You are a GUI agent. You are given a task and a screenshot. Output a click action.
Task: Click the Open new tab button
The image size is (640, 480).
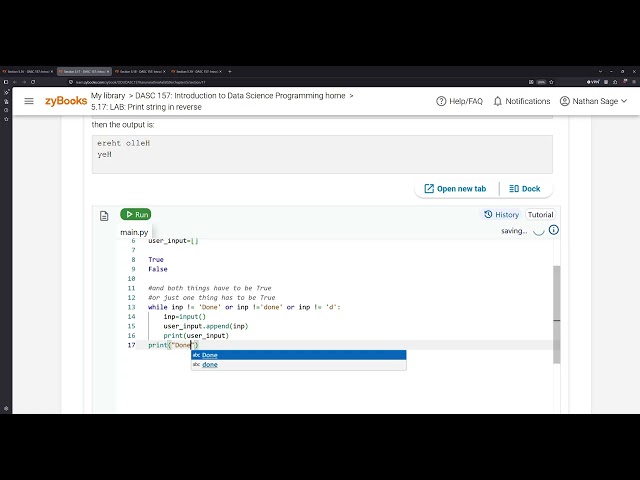coord(456,189)
